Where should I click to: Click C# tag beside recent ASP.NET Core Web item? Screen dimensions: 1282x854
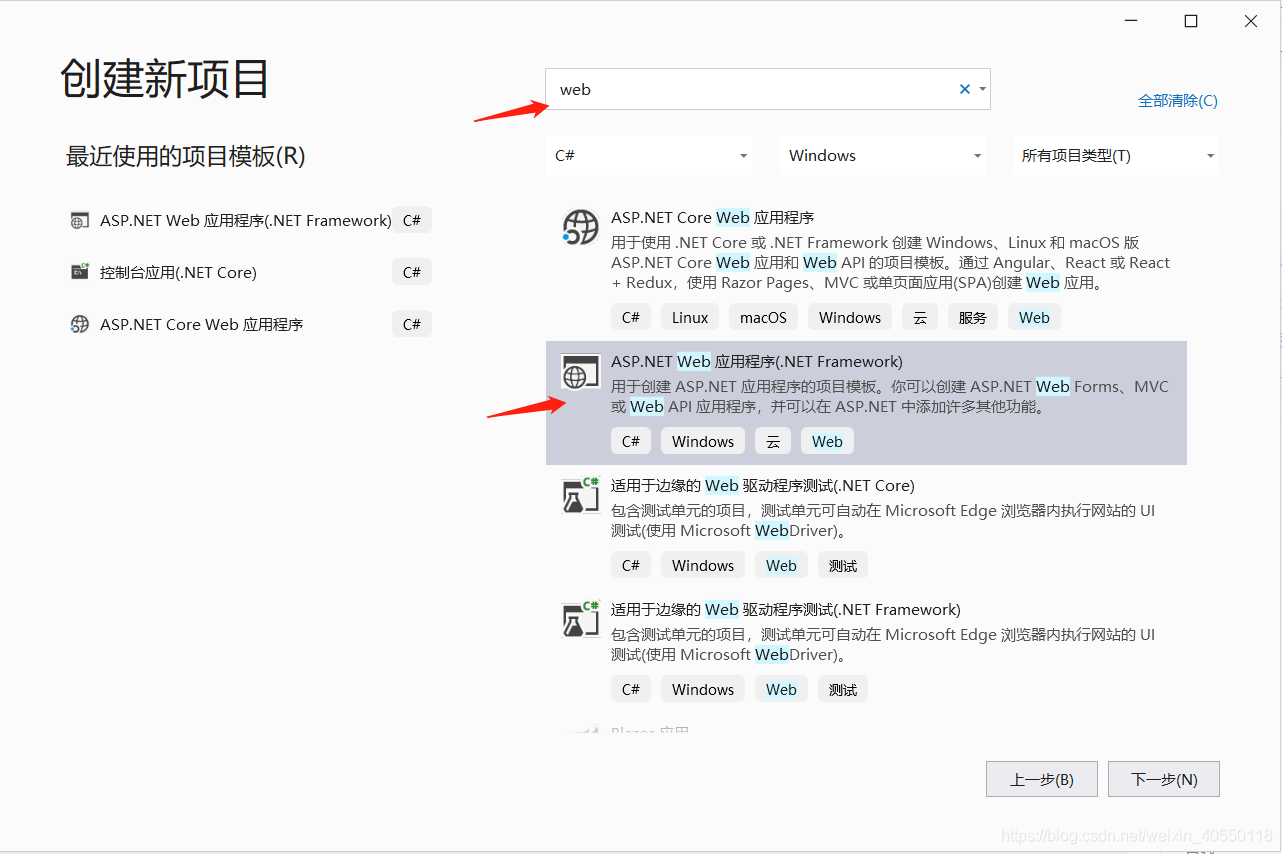(x=412, y=324)
